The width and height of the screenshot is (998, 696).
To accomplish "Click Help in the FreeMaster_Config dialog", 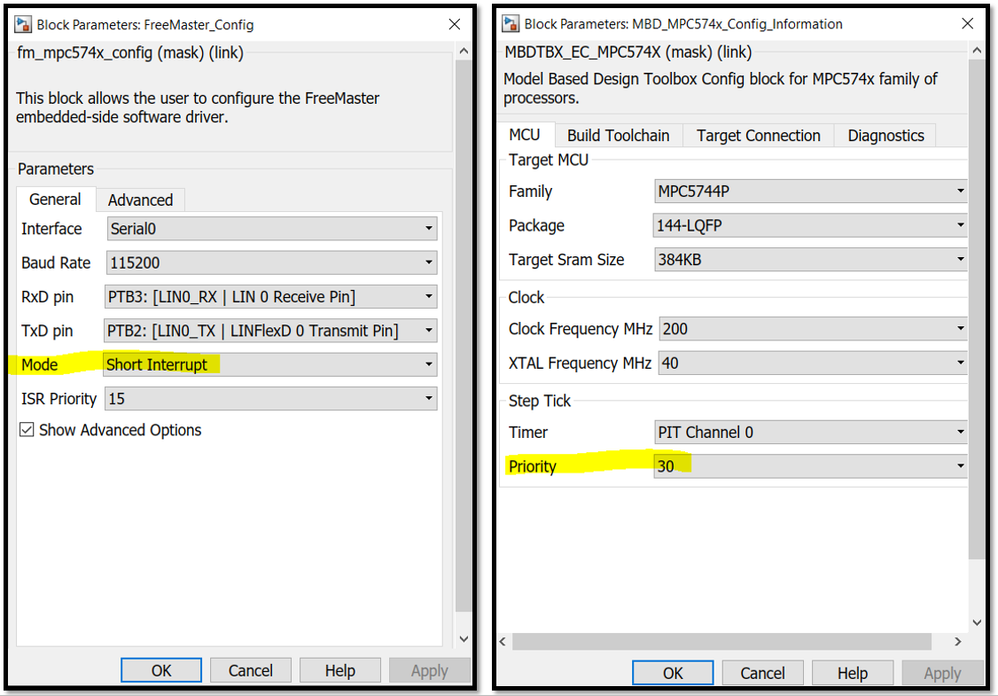I will click(340, 671).
